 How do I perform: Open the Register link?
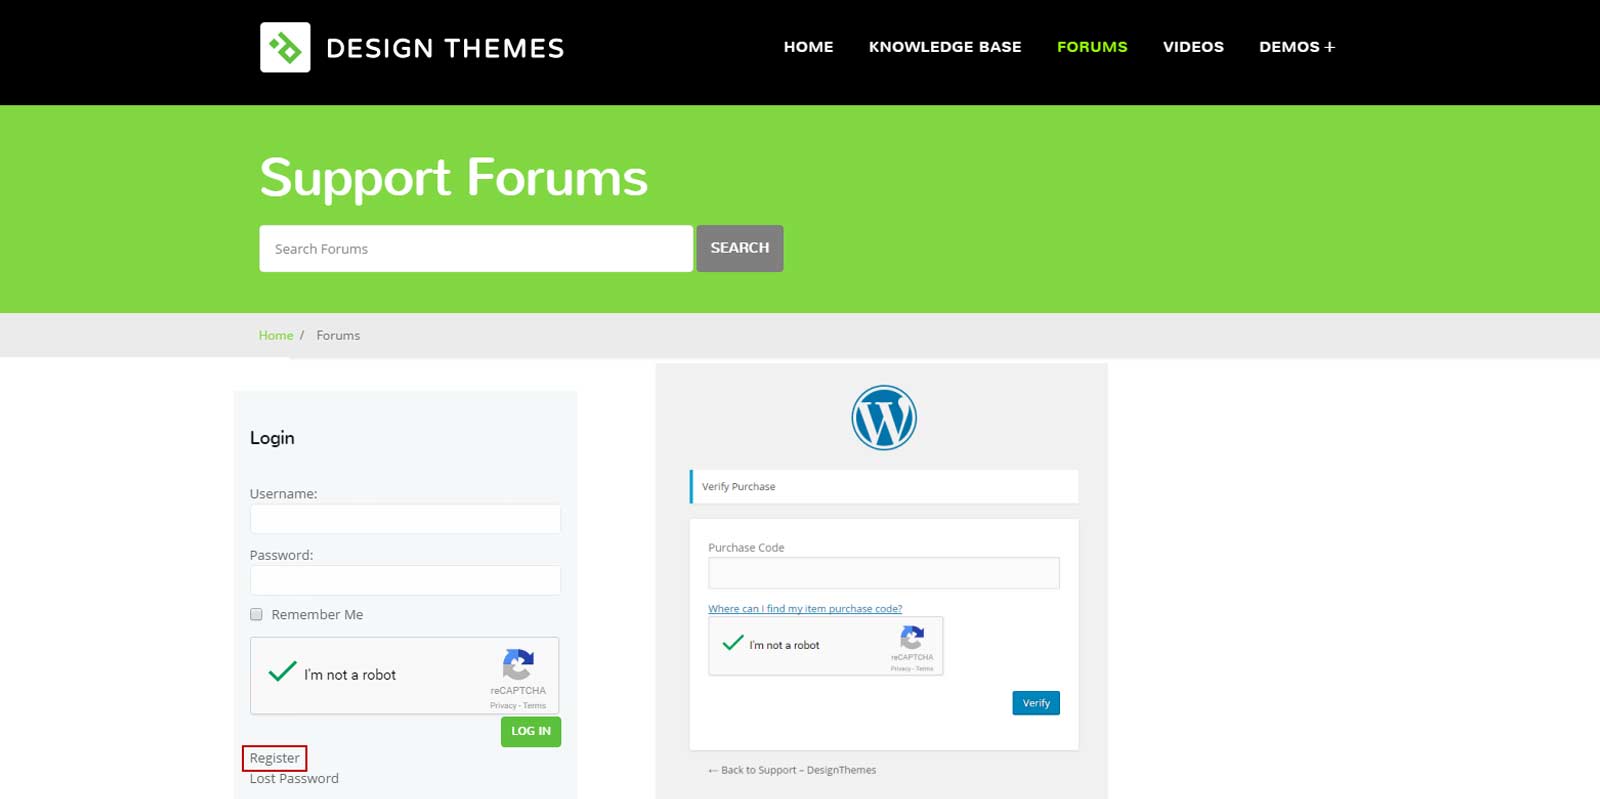(274, 758)
